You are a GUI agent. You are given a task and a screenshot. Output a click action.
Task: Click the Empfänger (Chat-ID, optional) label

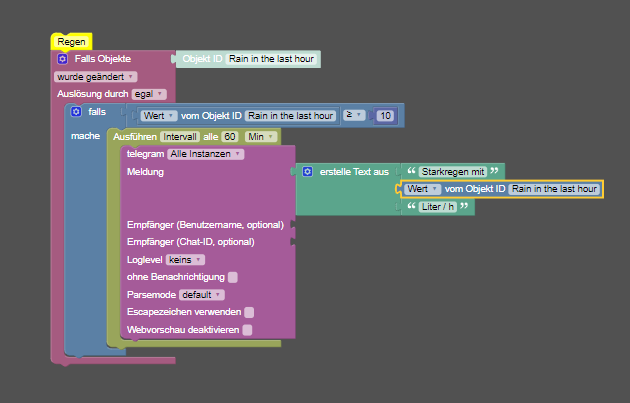click(x=190, y=242)
